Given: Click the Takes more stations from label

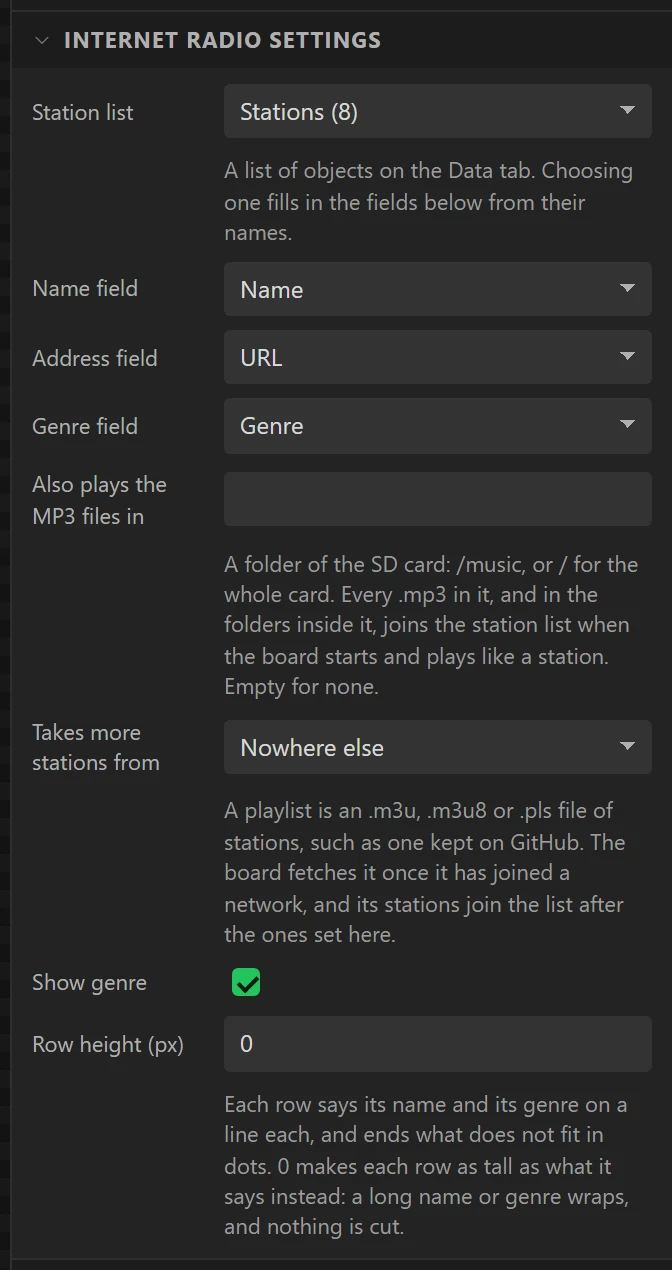Looking at the screenshot, I should tap(96, 747).
